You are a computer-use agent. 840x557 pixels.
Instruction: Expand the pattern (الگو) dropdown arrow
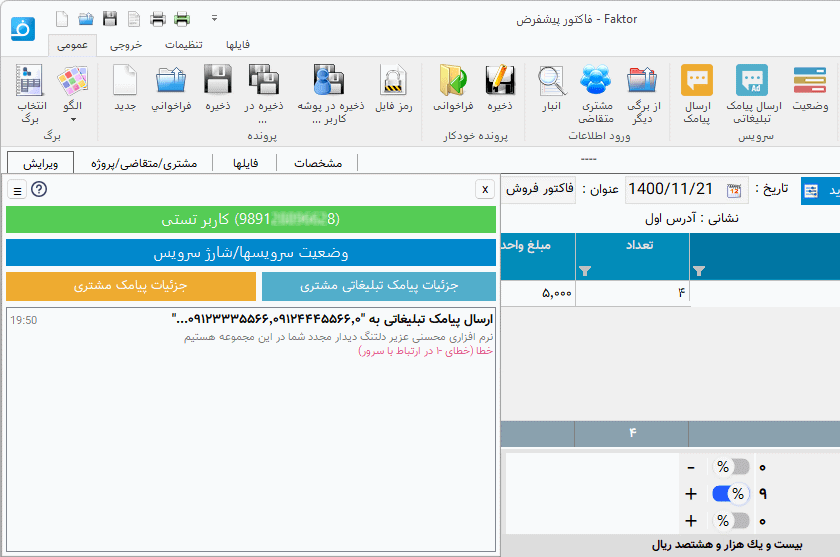tap(73, 119)
